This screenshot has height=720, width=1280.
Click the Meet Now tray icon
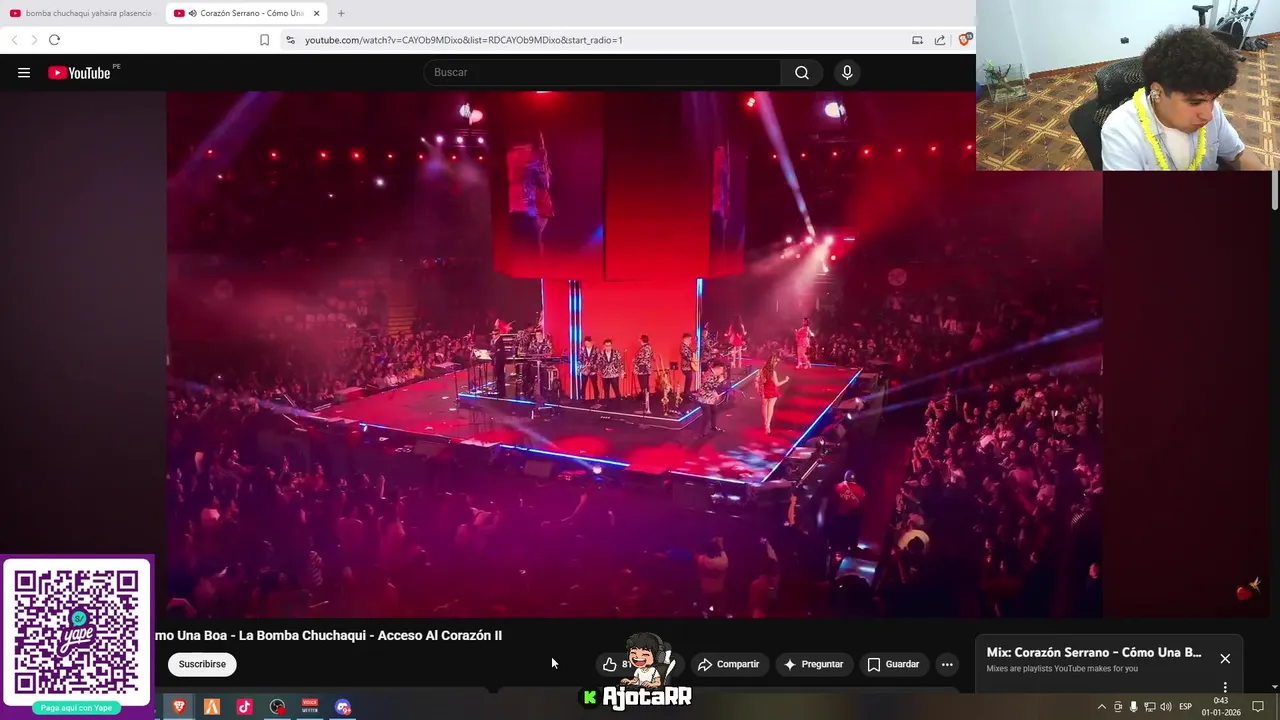(x=1118, y=707)
